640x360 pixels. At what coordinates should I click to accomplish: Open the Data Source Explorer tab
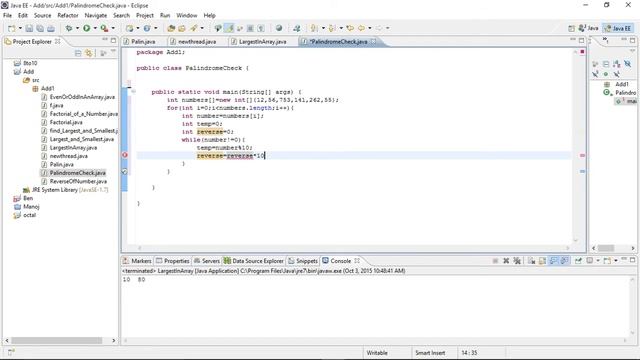tap(254, 261)
